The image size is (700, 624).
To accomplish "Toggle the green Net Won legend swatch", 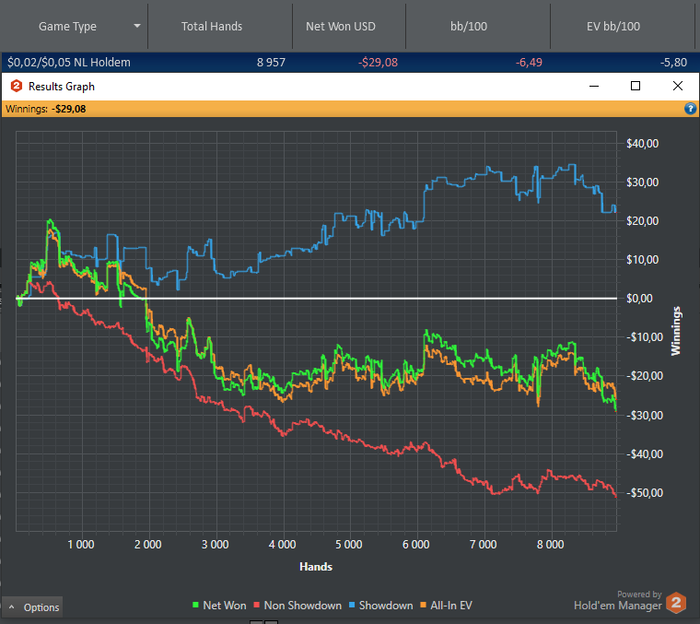I will [x=196, y=605].
